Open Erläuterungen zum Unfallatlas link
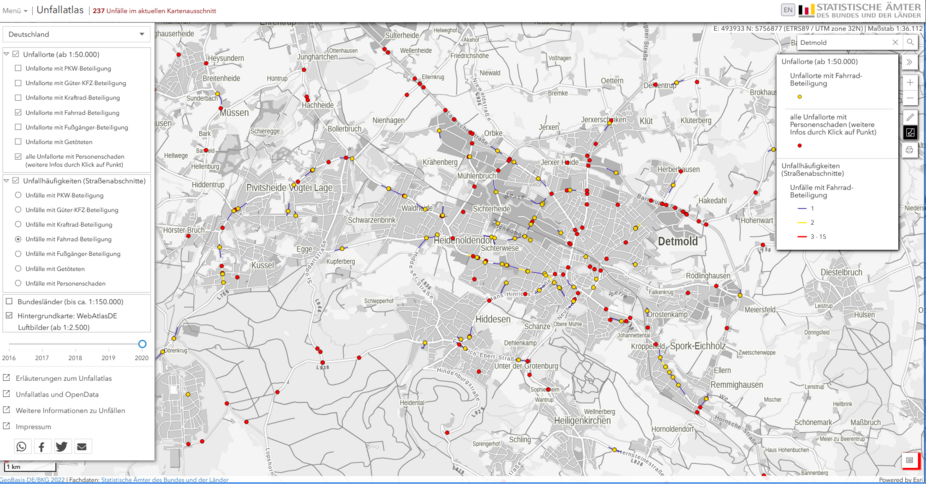Image resolution: width=926 pixels, height=484 pixels. point(64,378)
